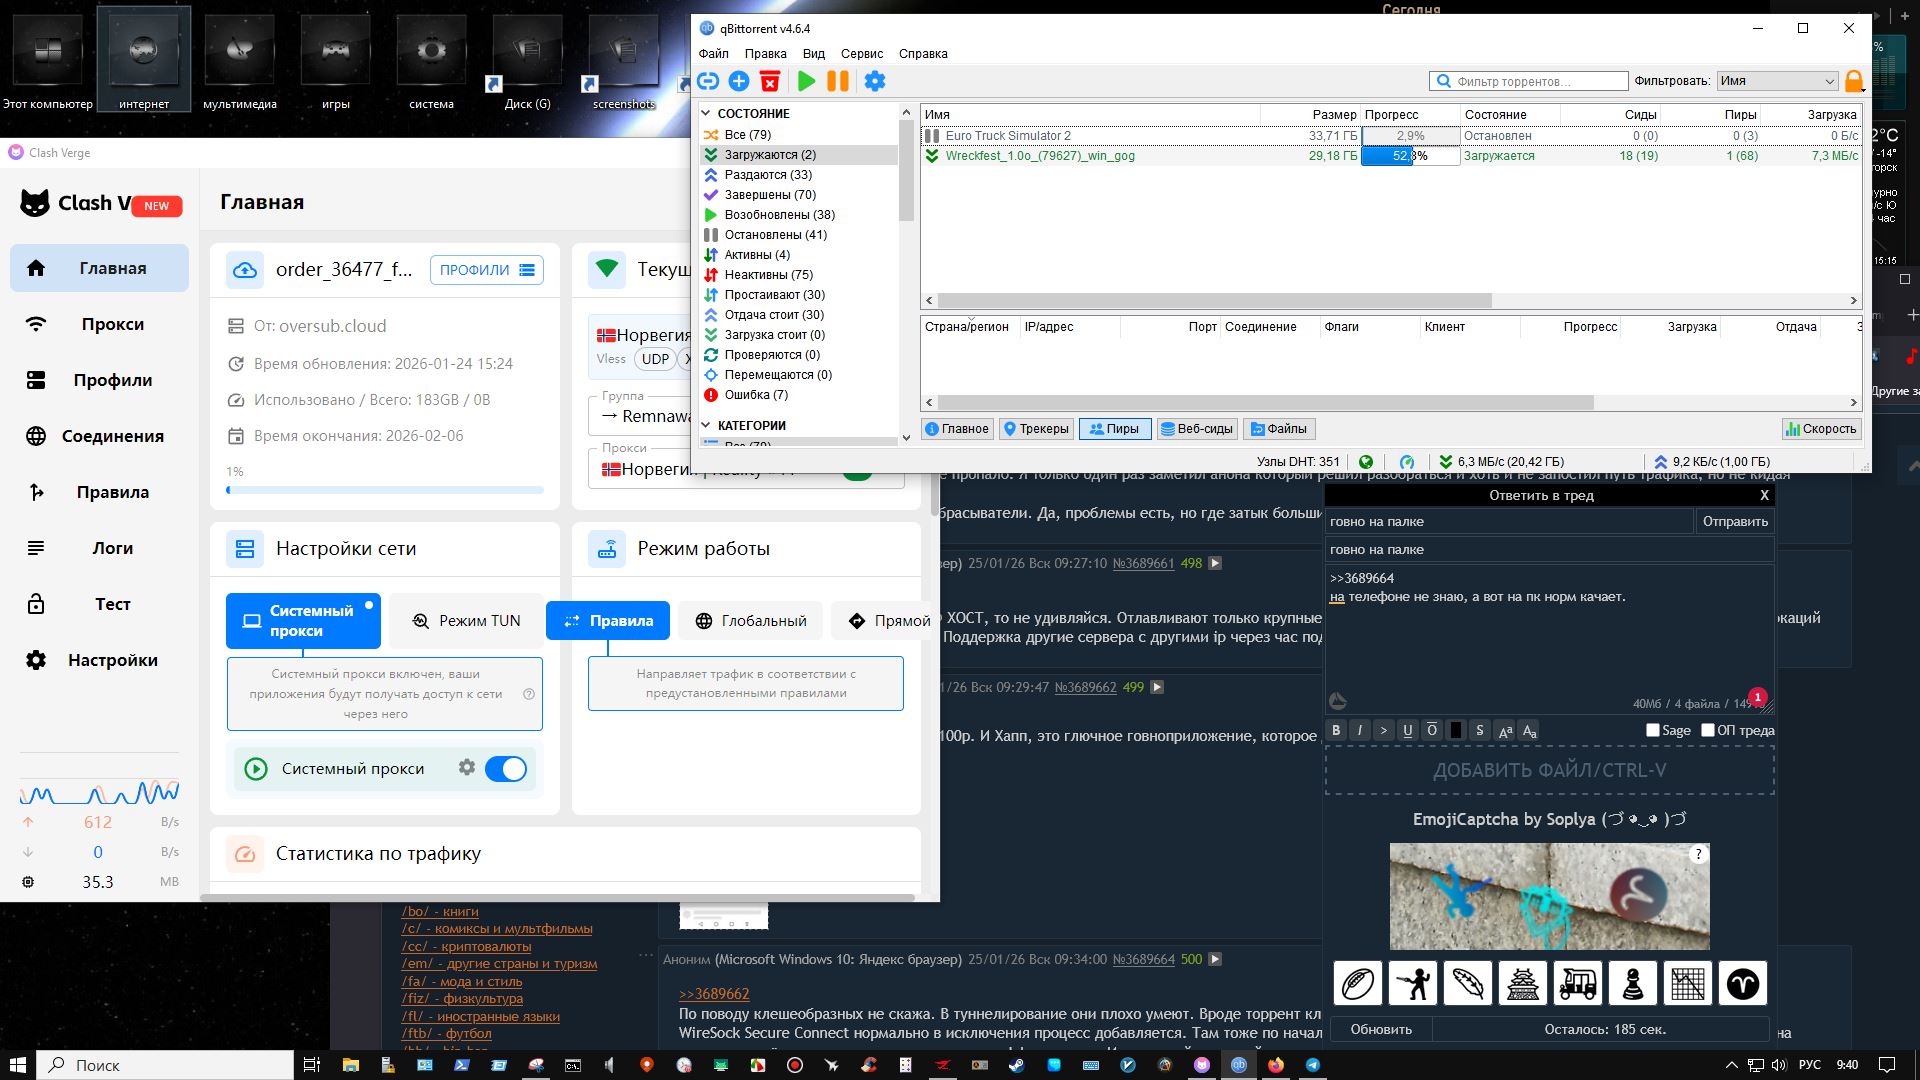Click the Фильтр торрентов search field

click(1538, 82)
